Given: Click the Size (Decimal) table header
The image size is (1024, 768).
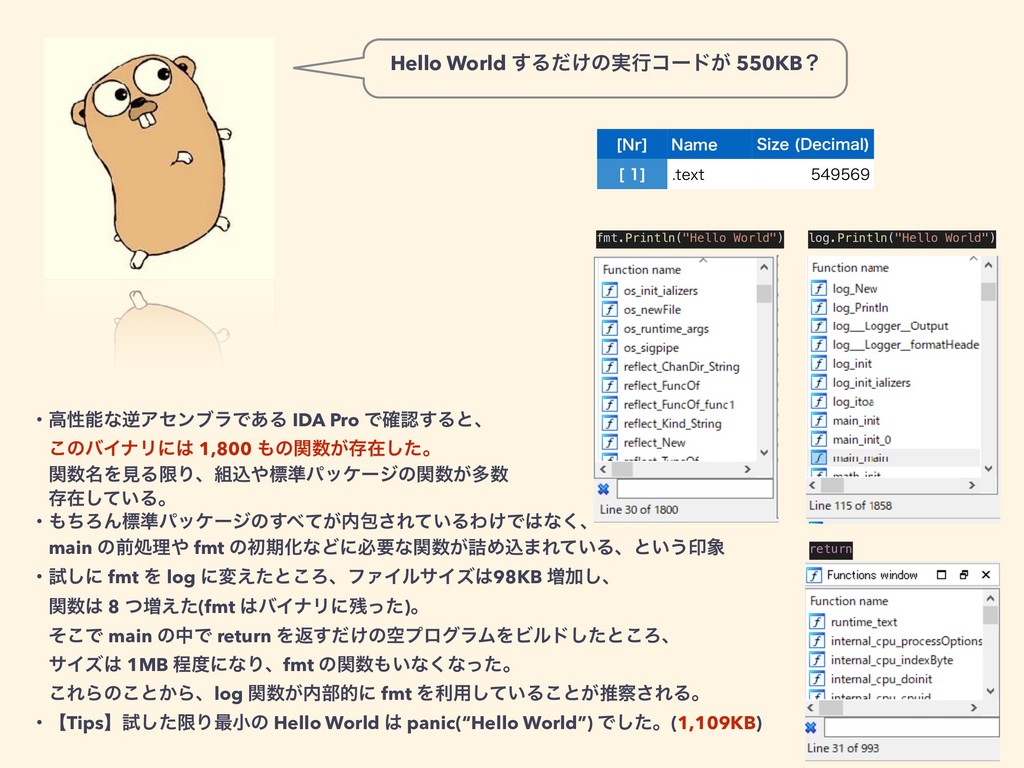Looking at the screenshot, I should click(x=812, y=144).
